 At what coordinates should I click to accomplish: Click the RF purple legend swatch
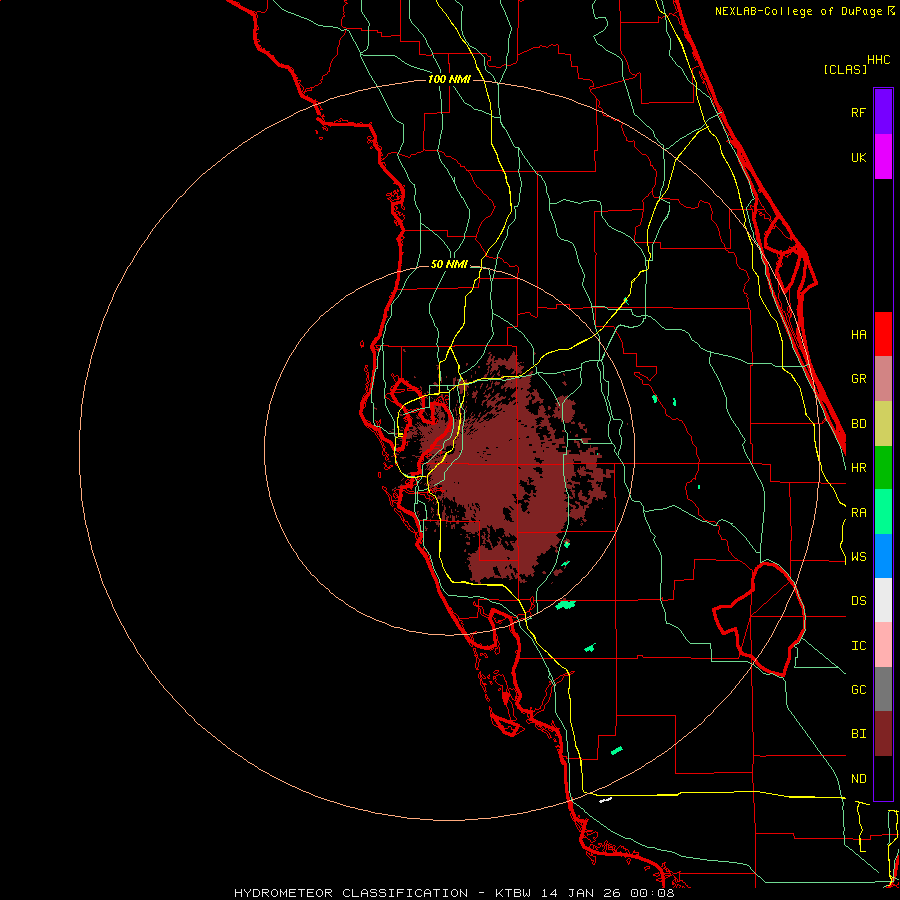click(883, 112)
